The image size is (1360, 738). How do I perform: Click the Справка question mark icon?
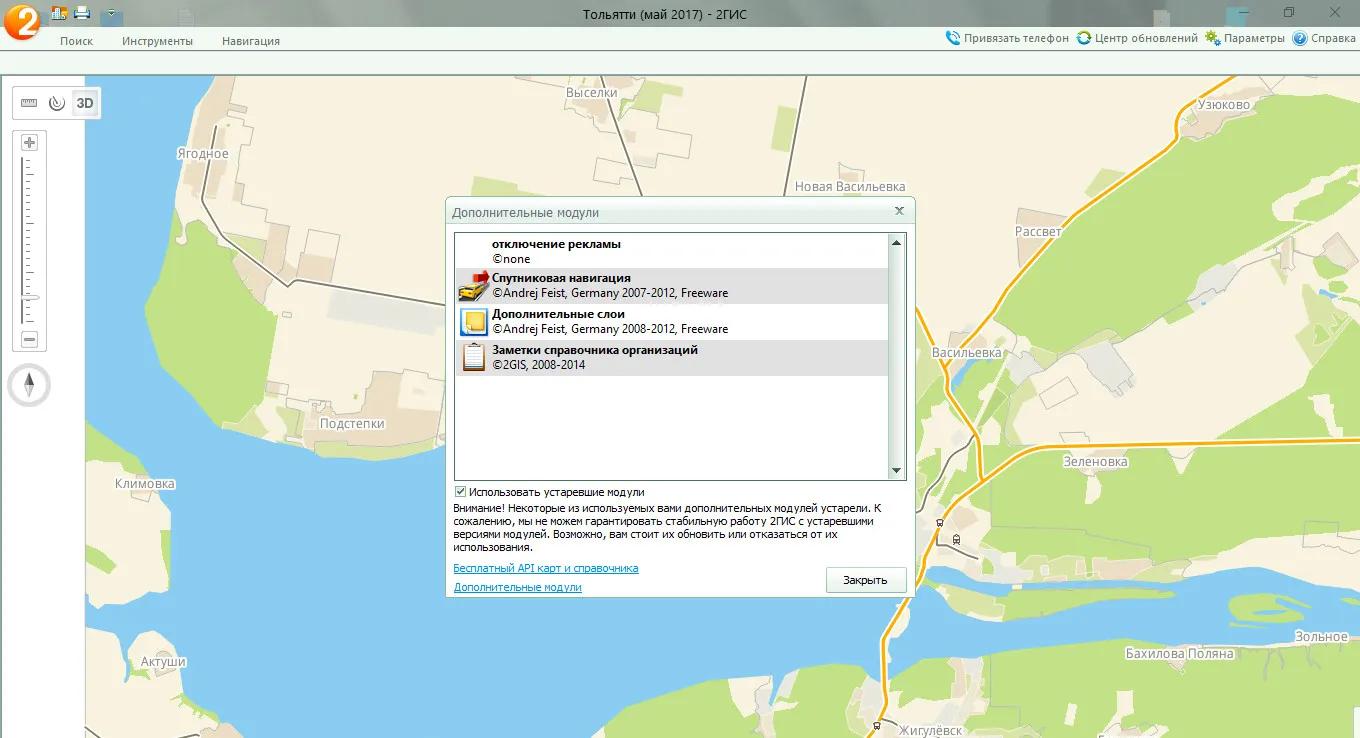[x=1300, y=38]
